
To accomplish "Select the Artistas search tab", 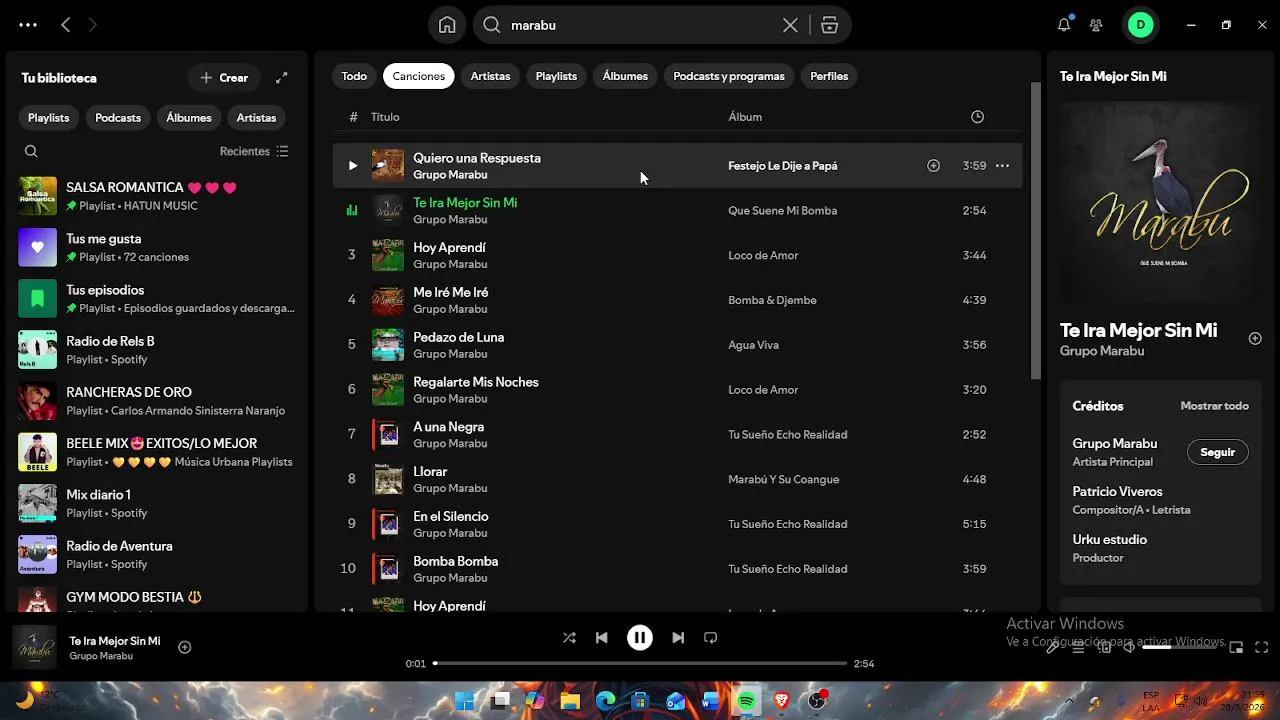I will tap(490, 76).
